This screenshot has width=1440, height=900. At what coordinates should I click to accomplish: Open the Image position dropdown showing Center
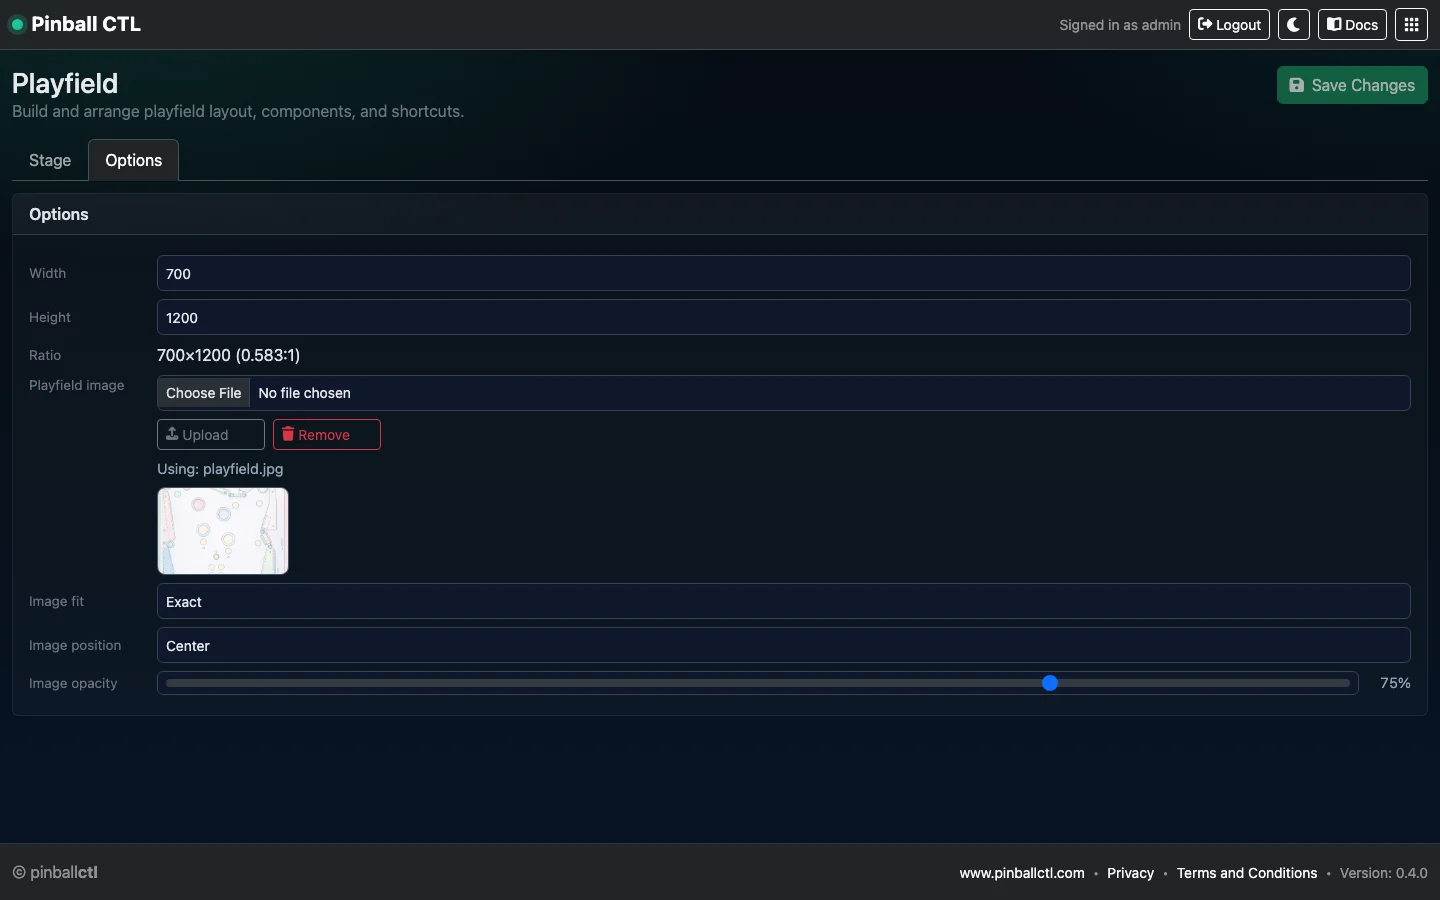coord(783,646)
